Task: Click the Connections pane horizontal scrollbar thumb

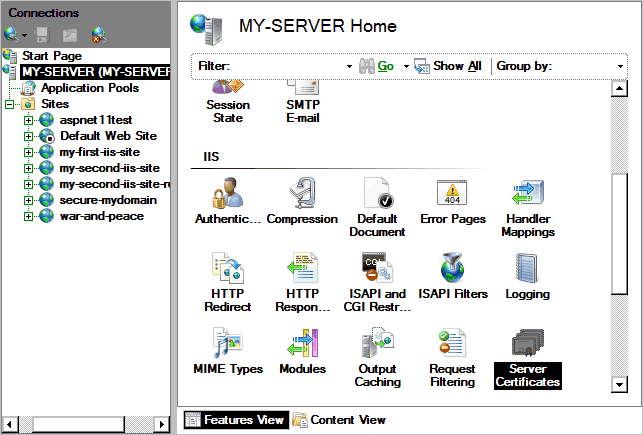Action: click(78, 424)
